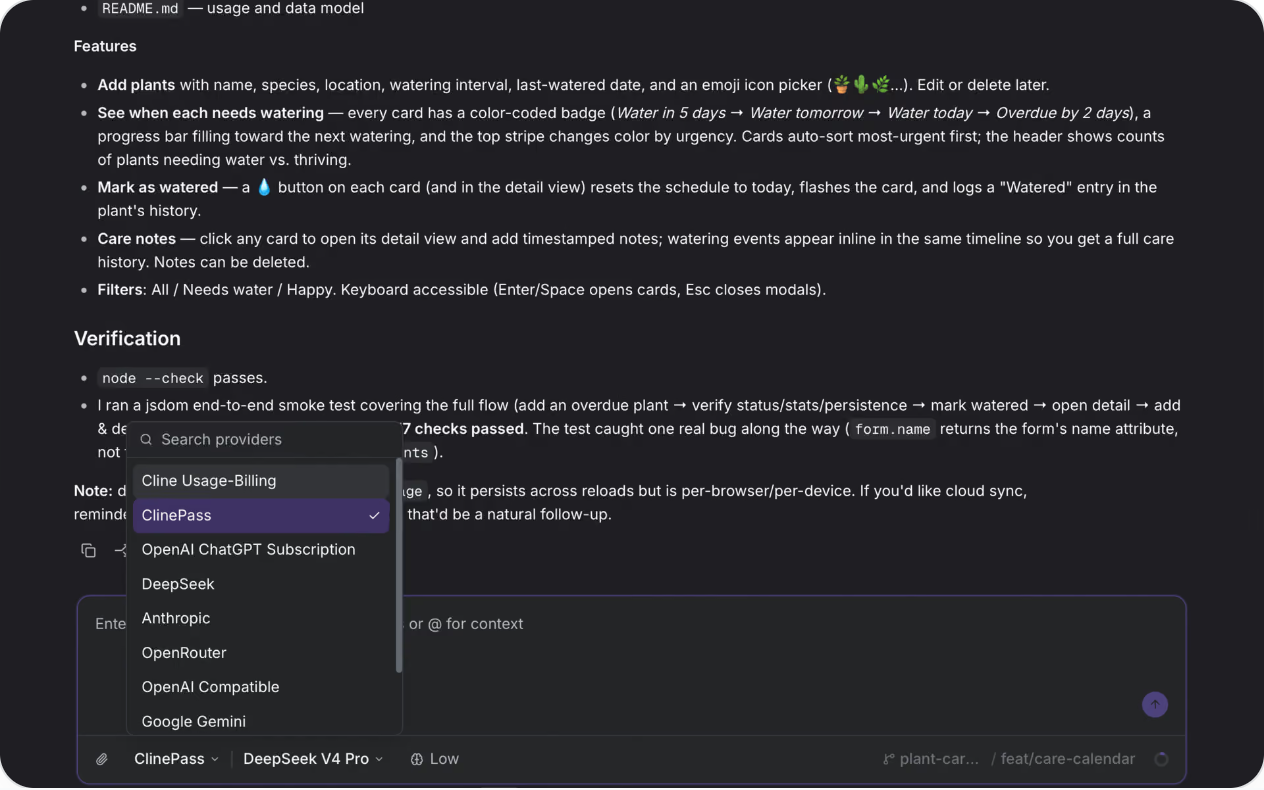Open the Low reasoning effort selector

coord(435,759)
